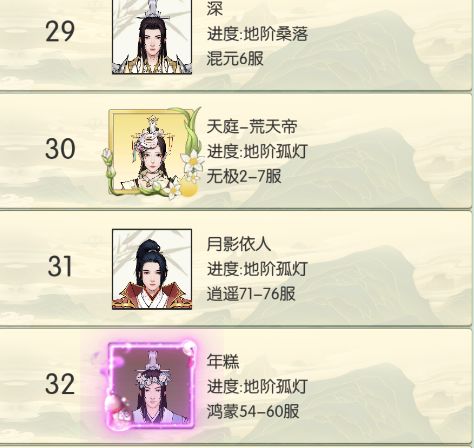Click 逍遥71-76服 server label
The image size is (474, 448).
(251, 294)
